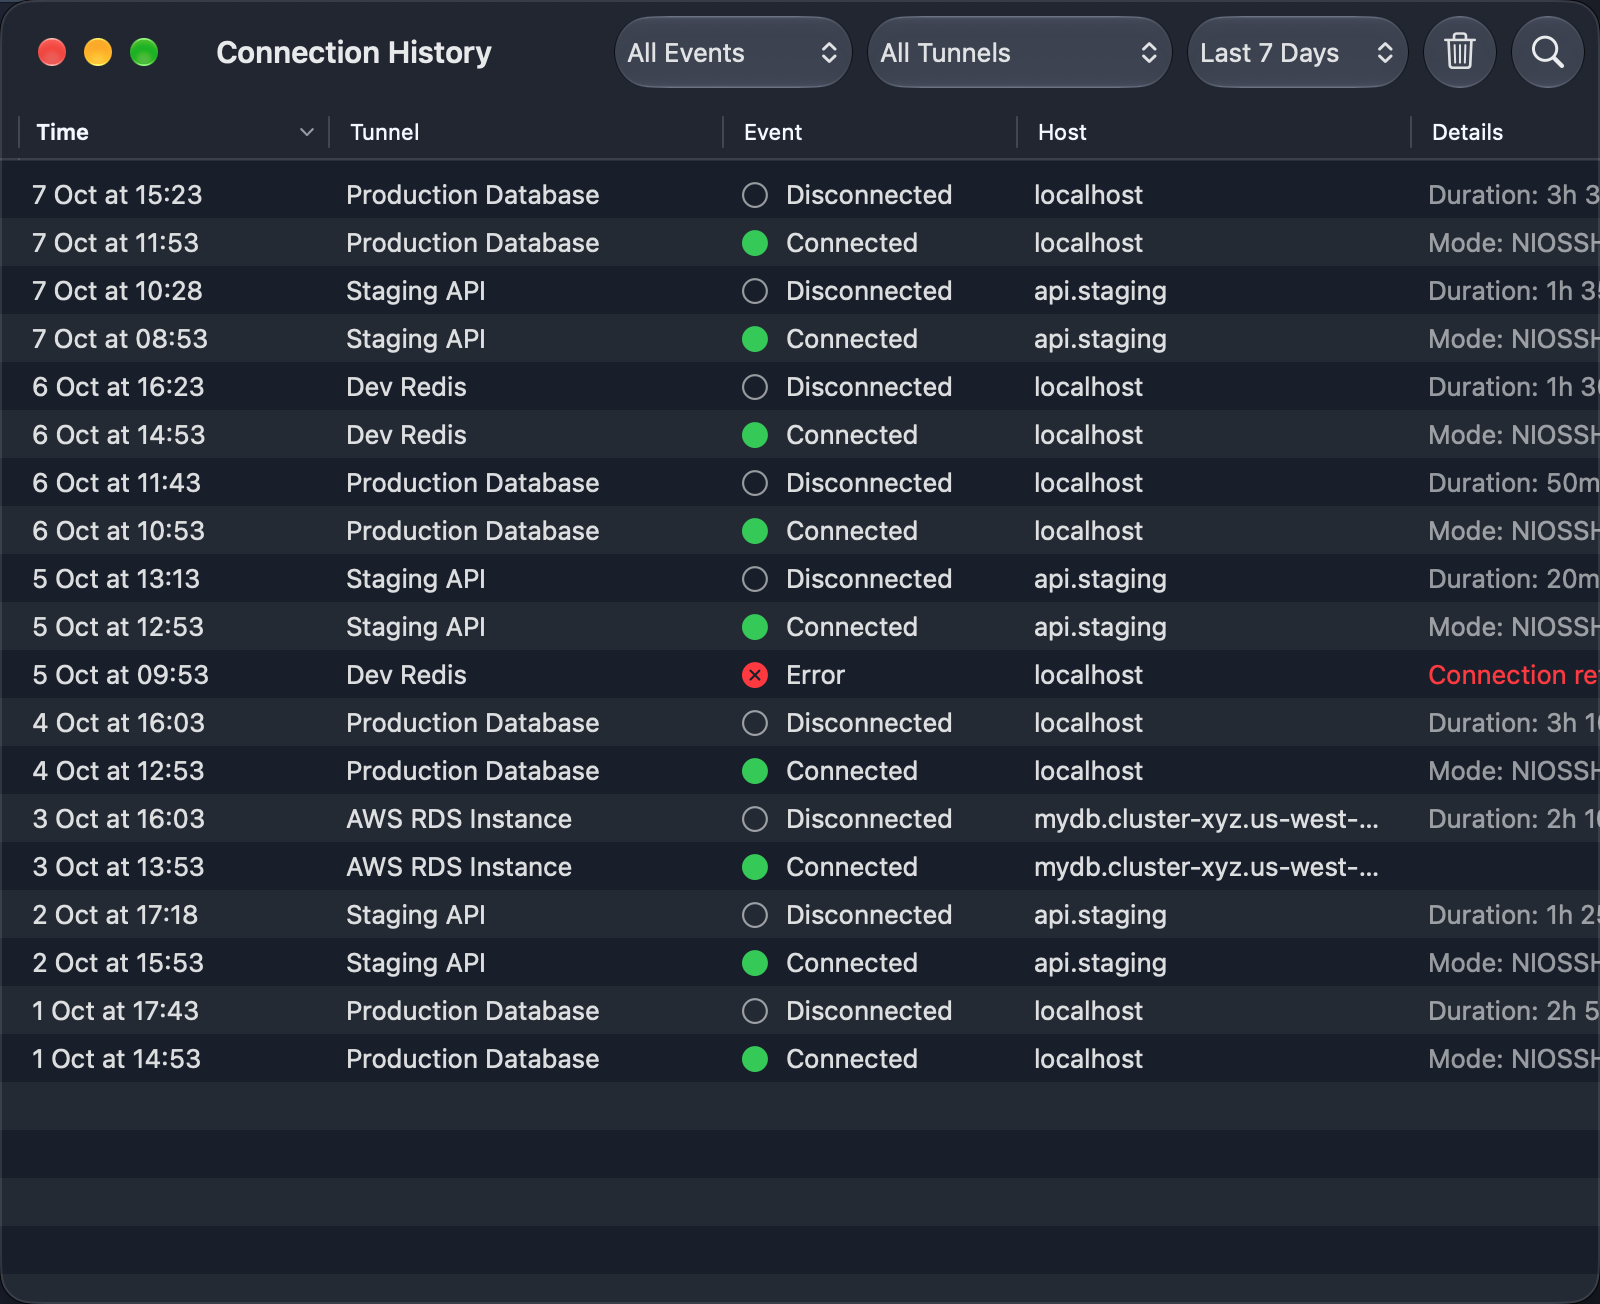
Task: Click 'Disconnected' label in the 6 Oct 16:23 row
Action: [869, 387]
